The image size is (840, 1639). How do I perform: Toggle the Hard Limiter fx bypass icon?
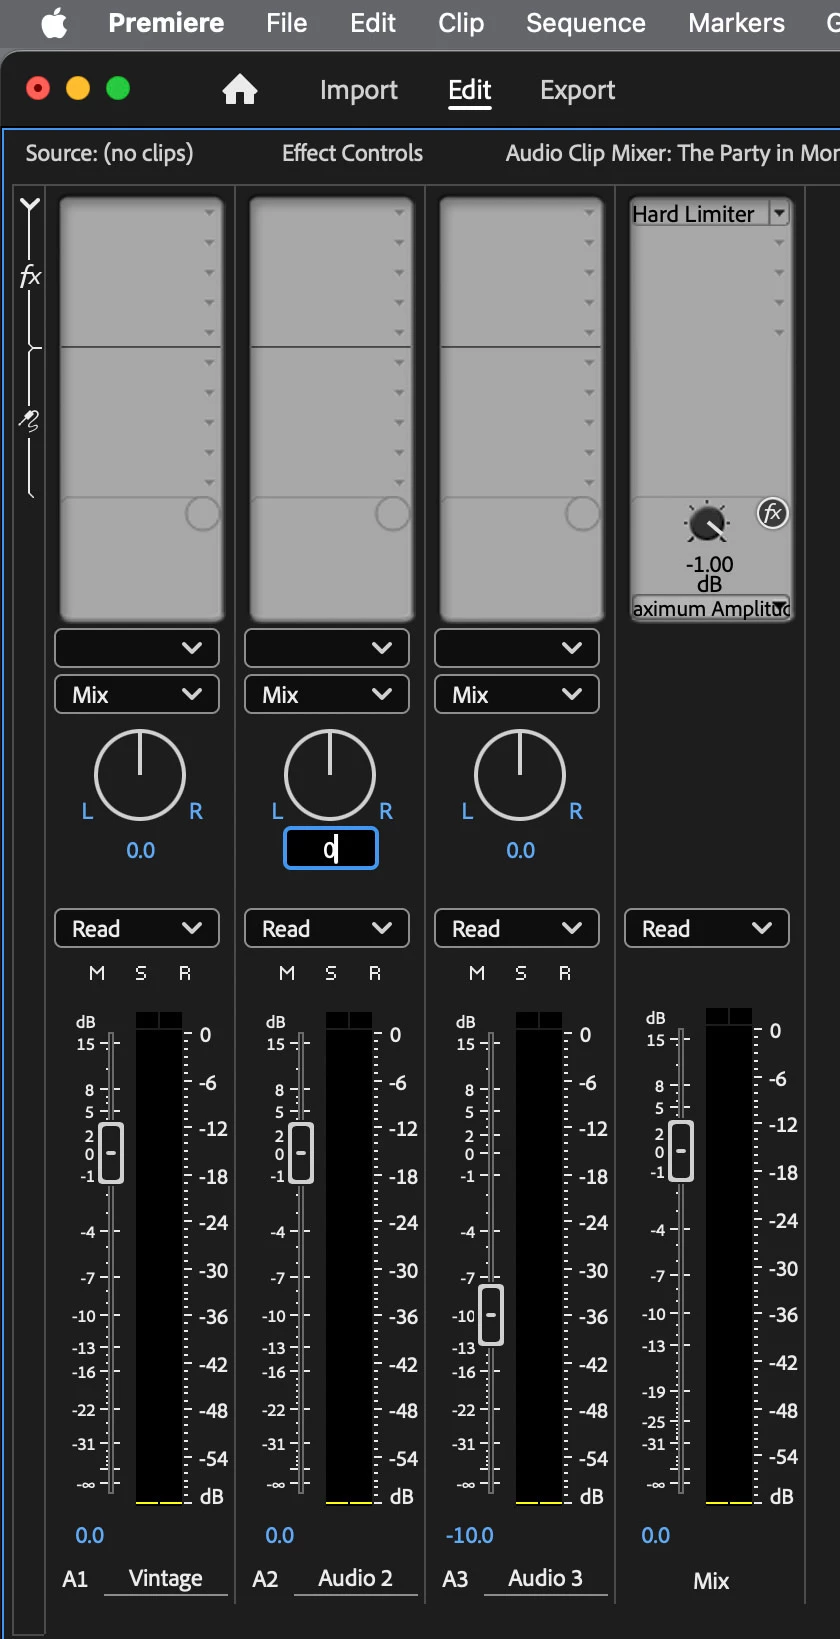coord(772,514)
